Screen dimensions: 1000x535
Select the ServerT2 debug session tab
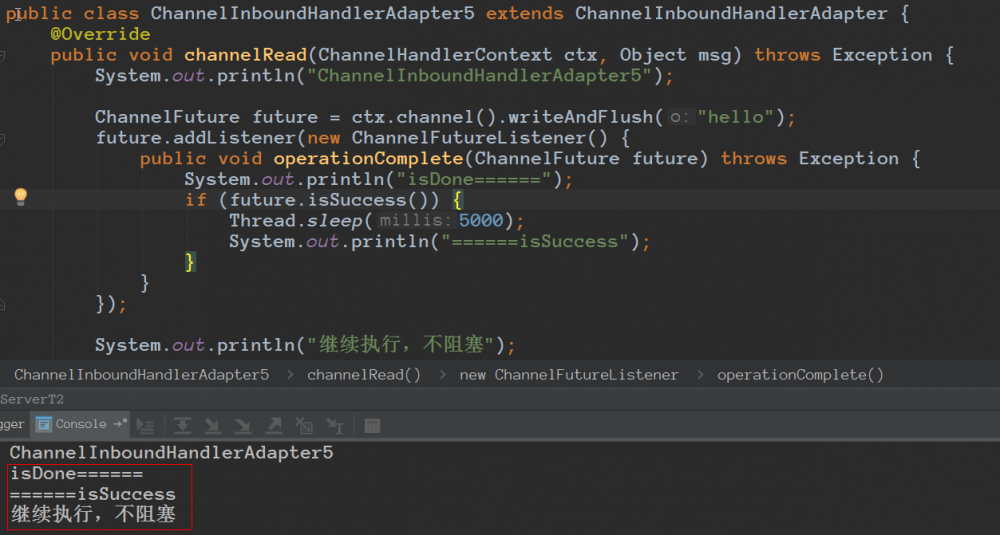(x=32, y=399)
